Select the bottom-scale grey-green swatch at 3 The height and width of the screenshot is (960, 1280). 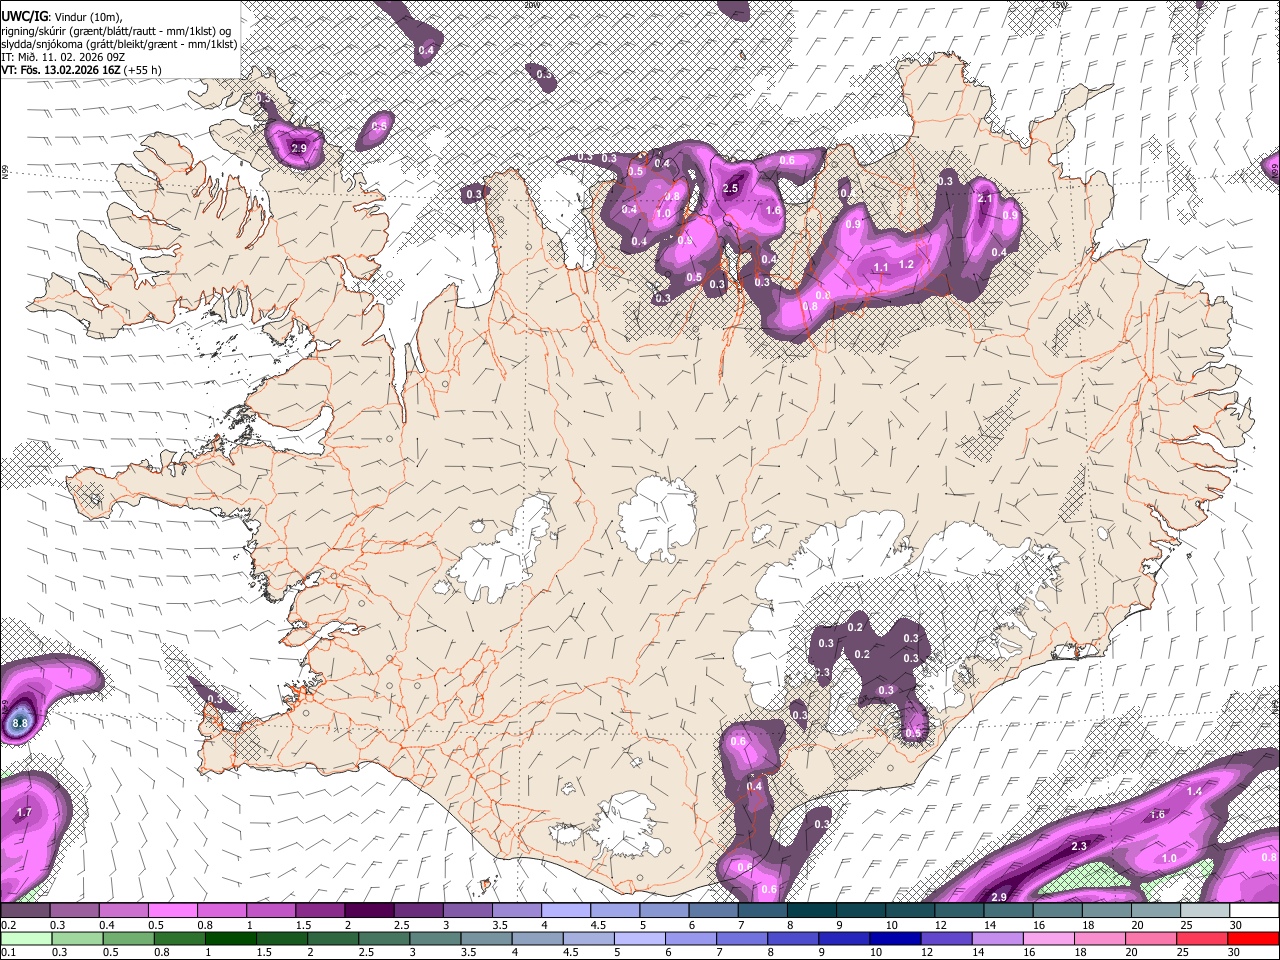point(434,938)
